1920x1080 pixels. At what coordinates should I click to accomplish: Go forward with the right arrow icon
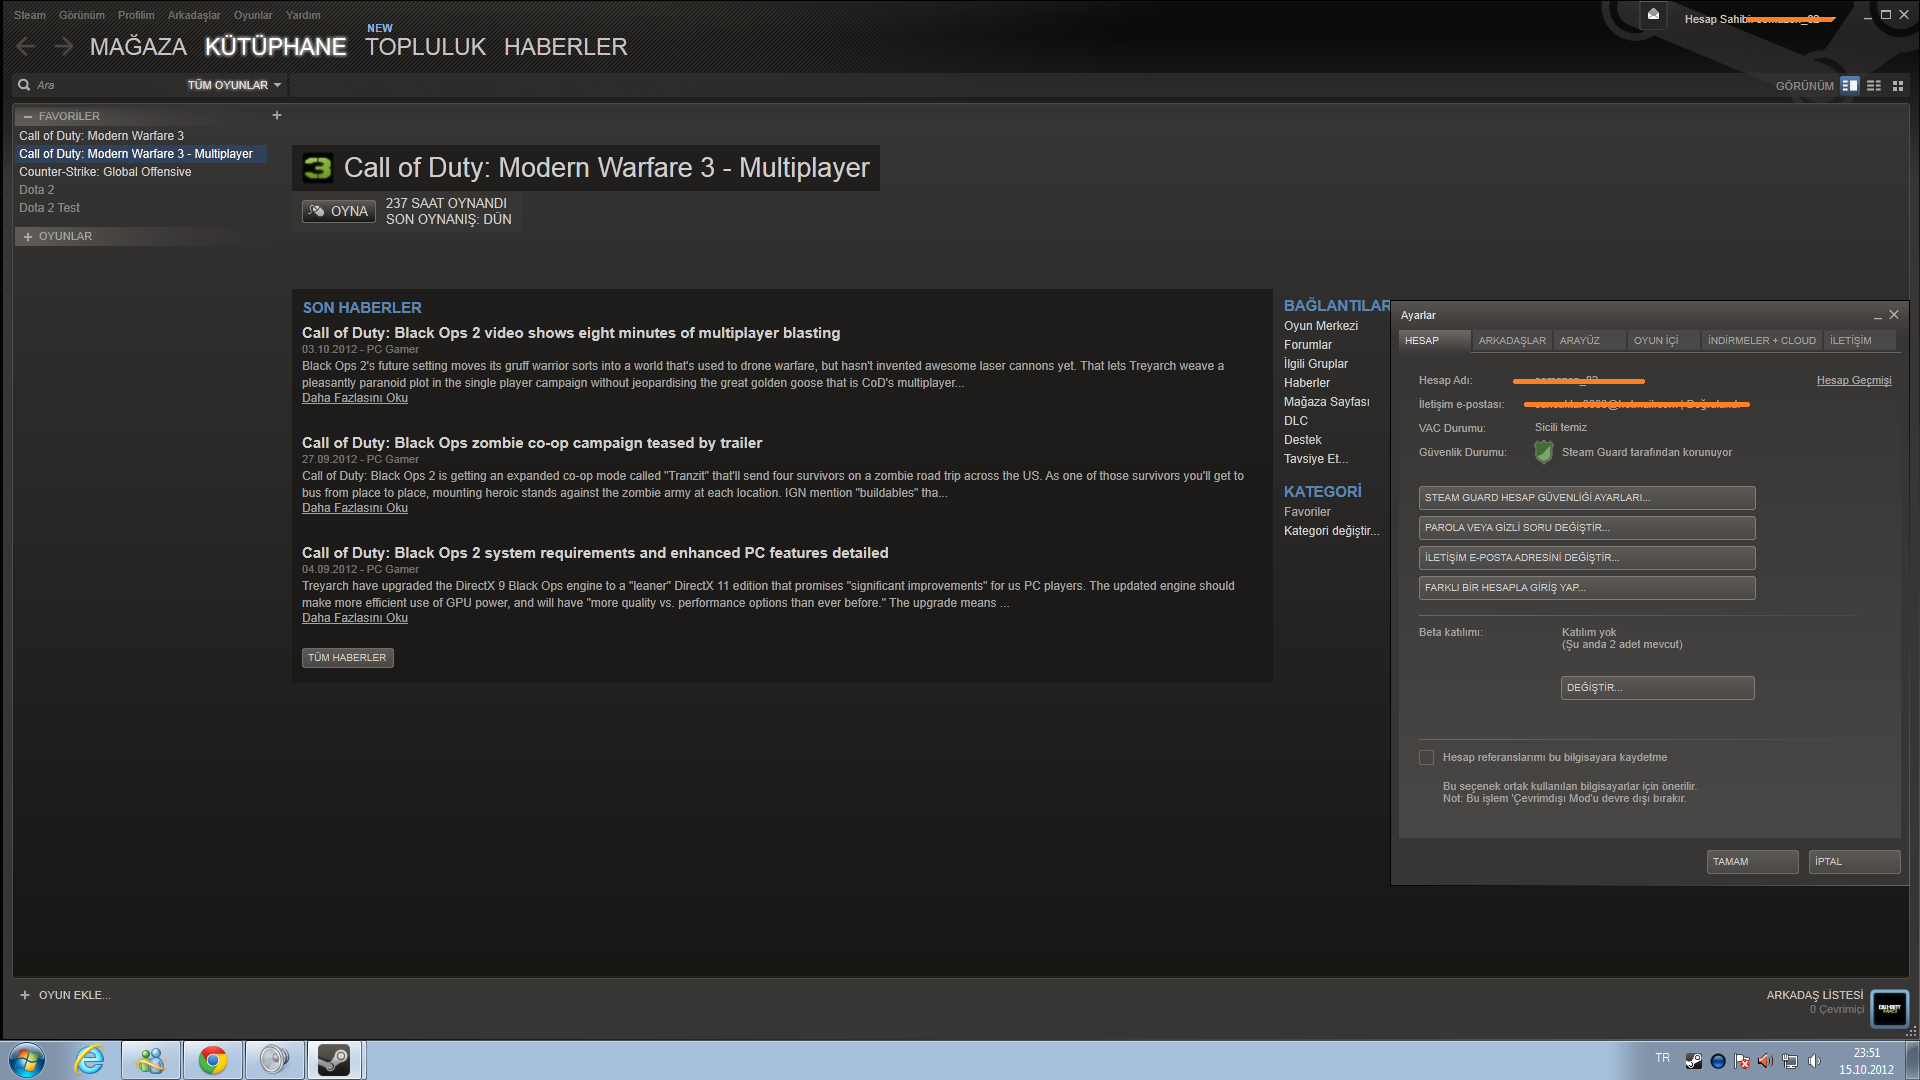64,46
